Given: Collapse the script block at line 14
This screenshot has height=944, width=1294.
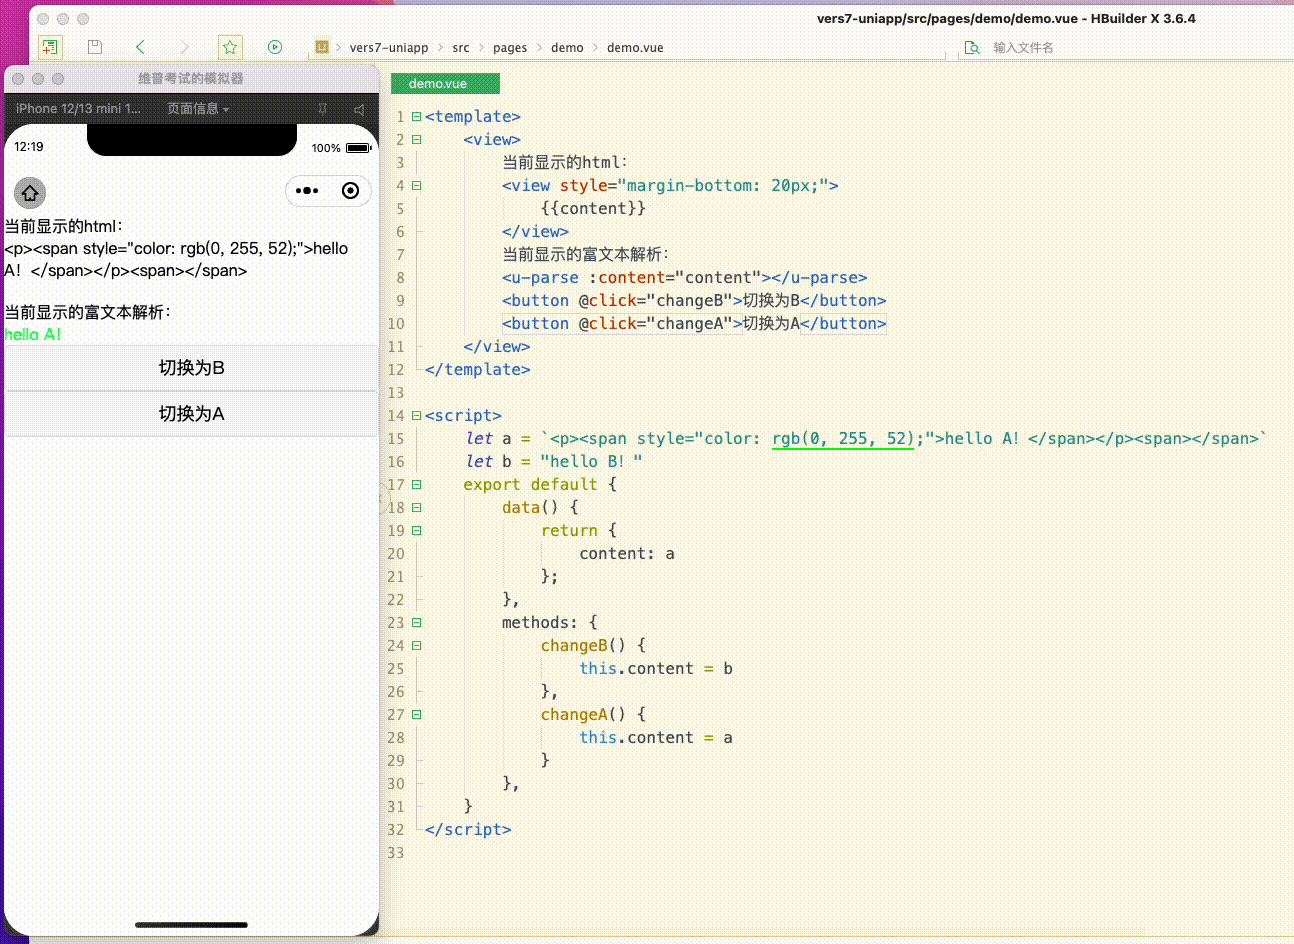Looking at the screenshot, I should tap(416, 415).
